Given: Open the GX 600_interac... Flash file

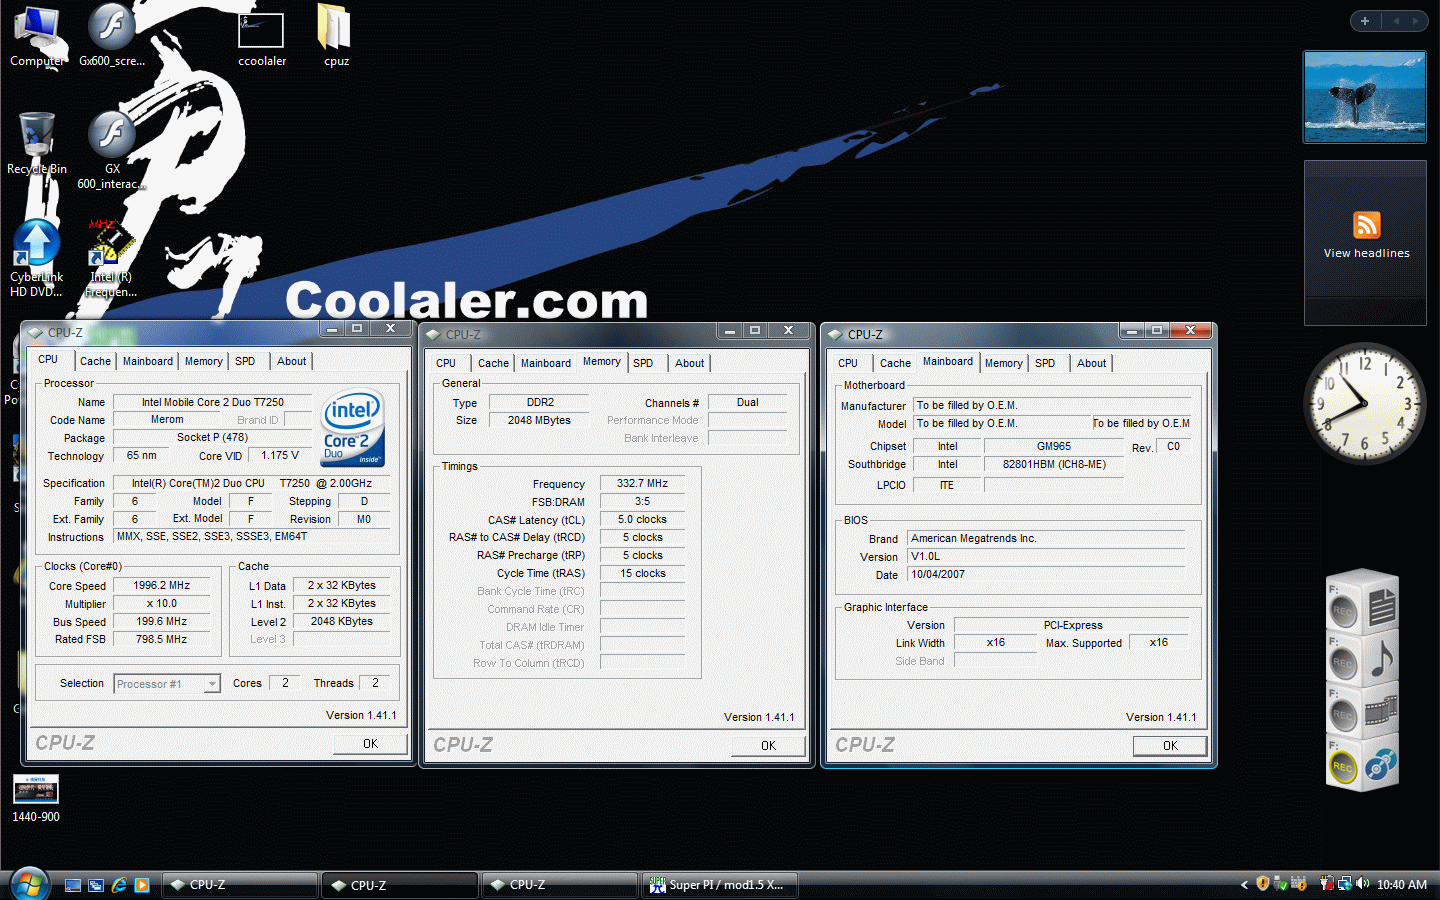Looking at the screenshot, I should pyautogui.click(x=112, y=150).
